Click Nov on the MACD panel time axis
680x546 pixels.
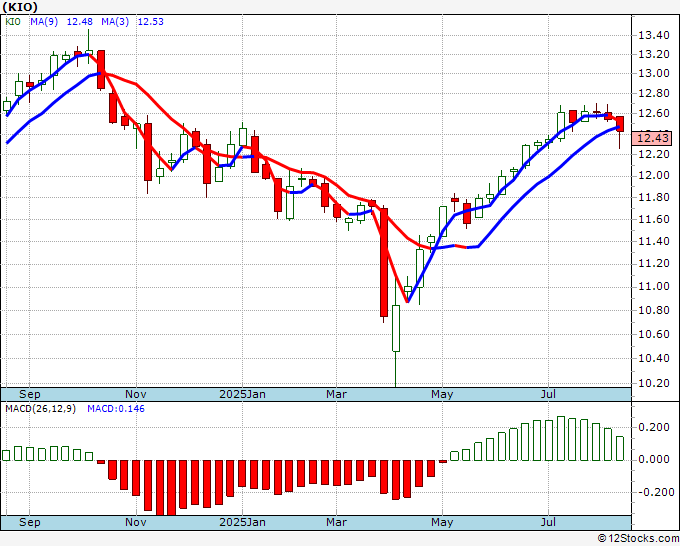tap(136, 522)
